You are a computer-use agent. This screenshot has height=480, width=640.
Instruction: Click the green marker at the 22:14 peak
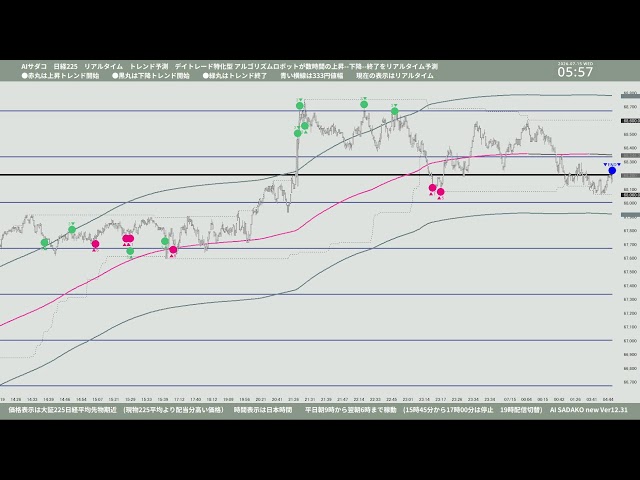click(364, 104)
